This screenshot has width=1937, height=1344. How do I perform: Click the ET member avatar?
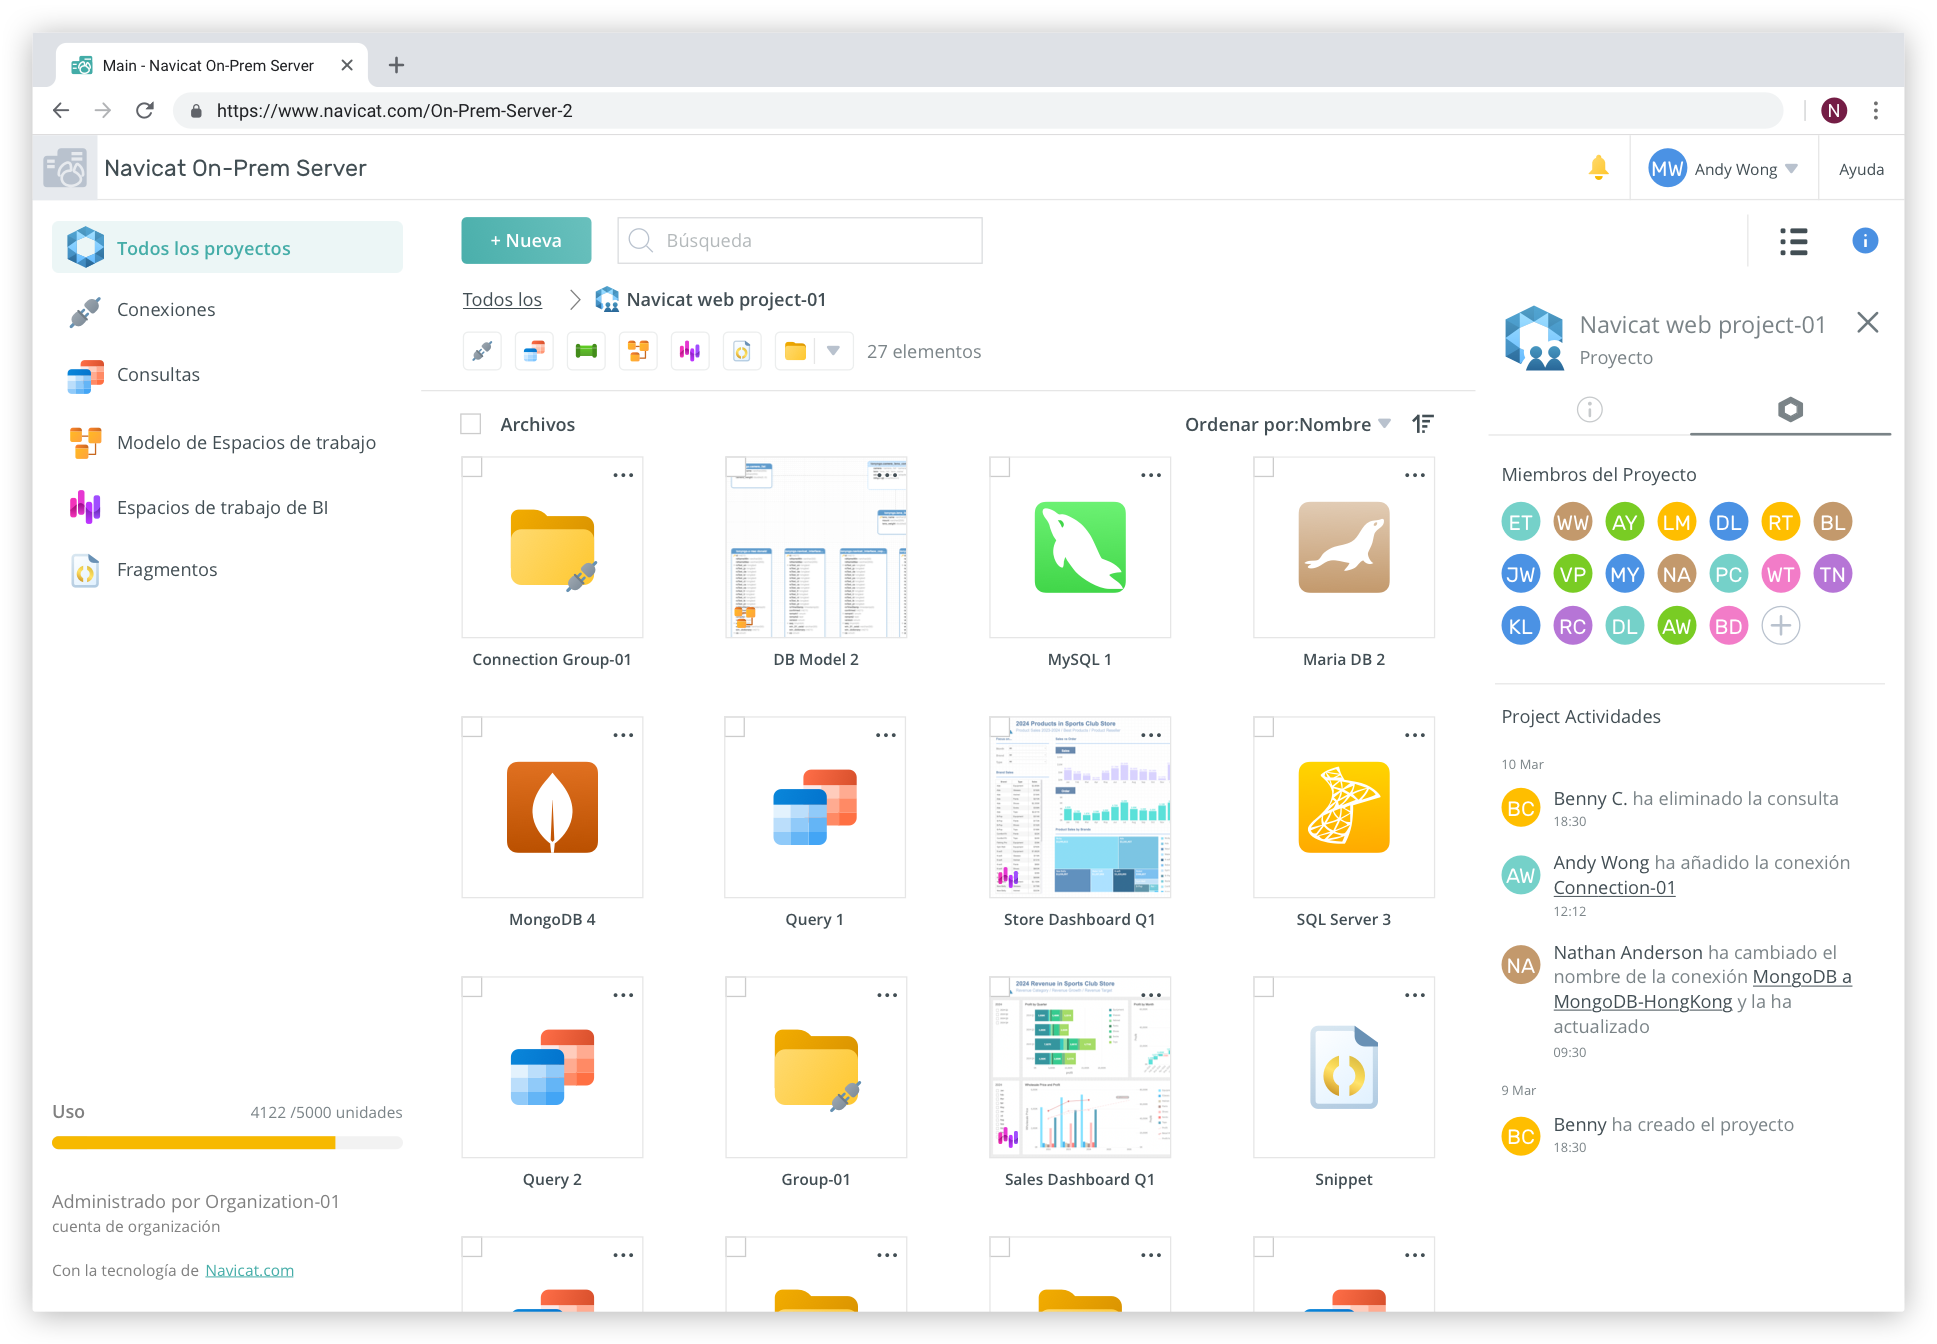click(x=1520, y=522)
